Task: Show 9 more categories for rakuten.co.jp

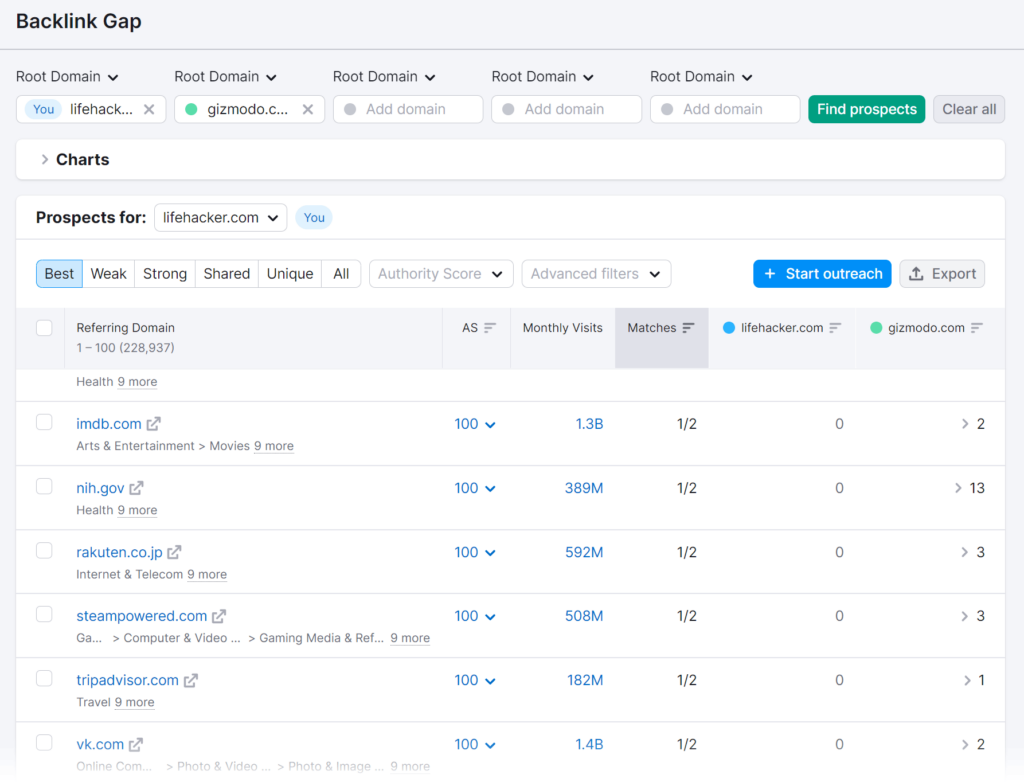Action: [207, 574]
